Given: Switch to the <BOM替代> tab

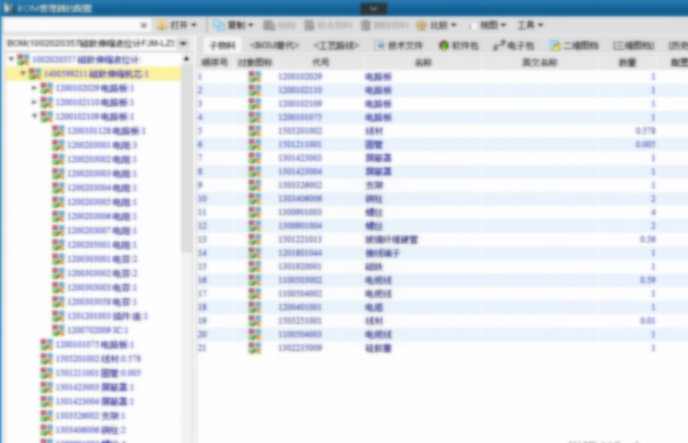Looking at the screenshot, I should [275, 45].
